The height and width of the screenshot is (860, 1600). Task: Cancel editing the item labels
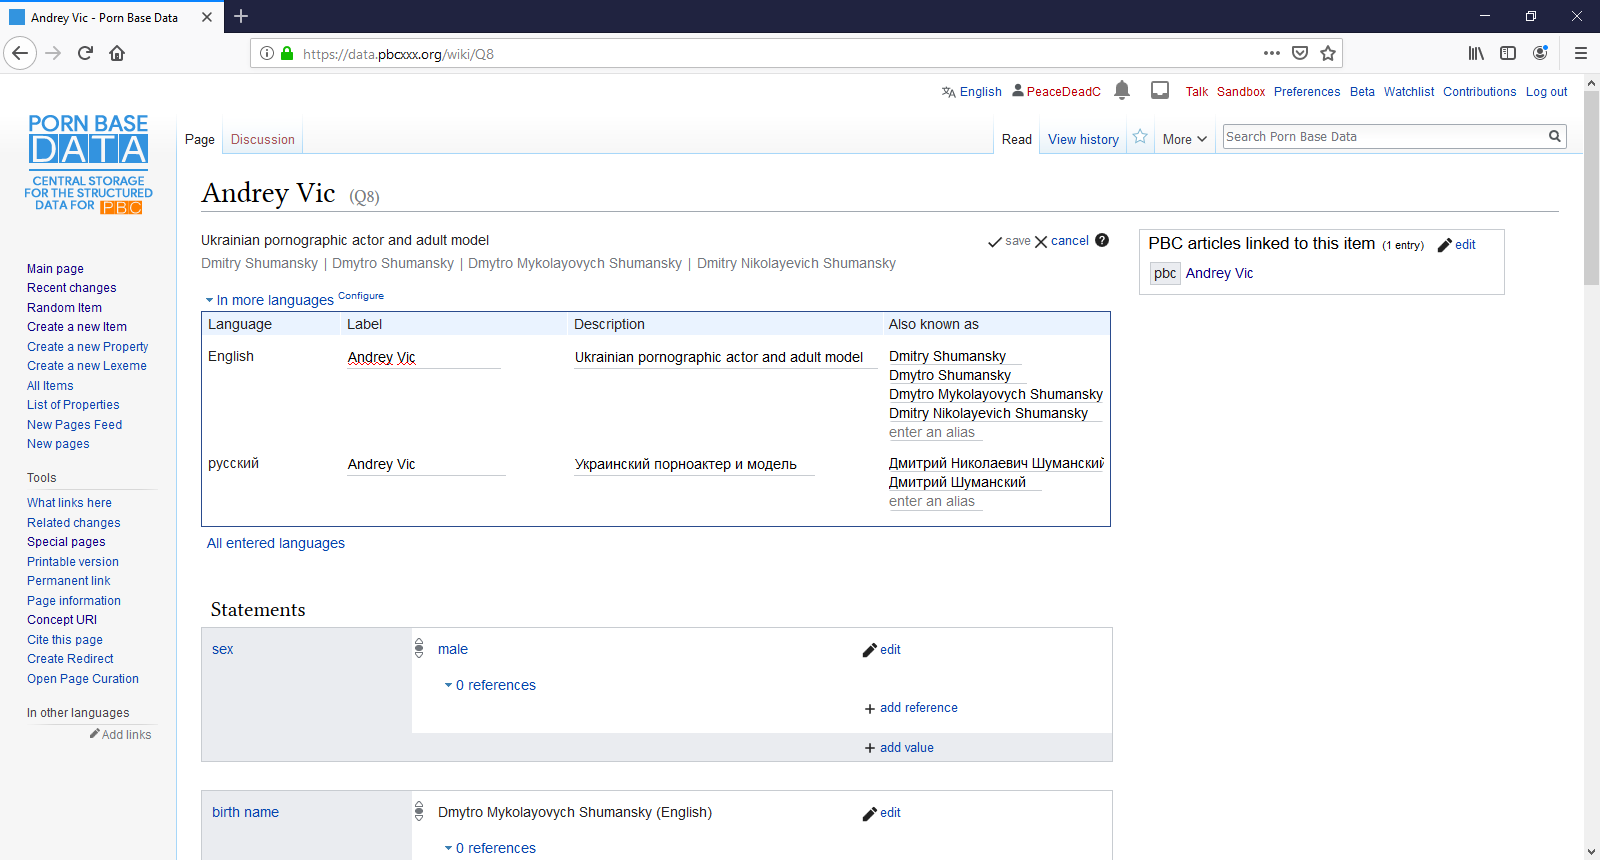point(1062,241)
